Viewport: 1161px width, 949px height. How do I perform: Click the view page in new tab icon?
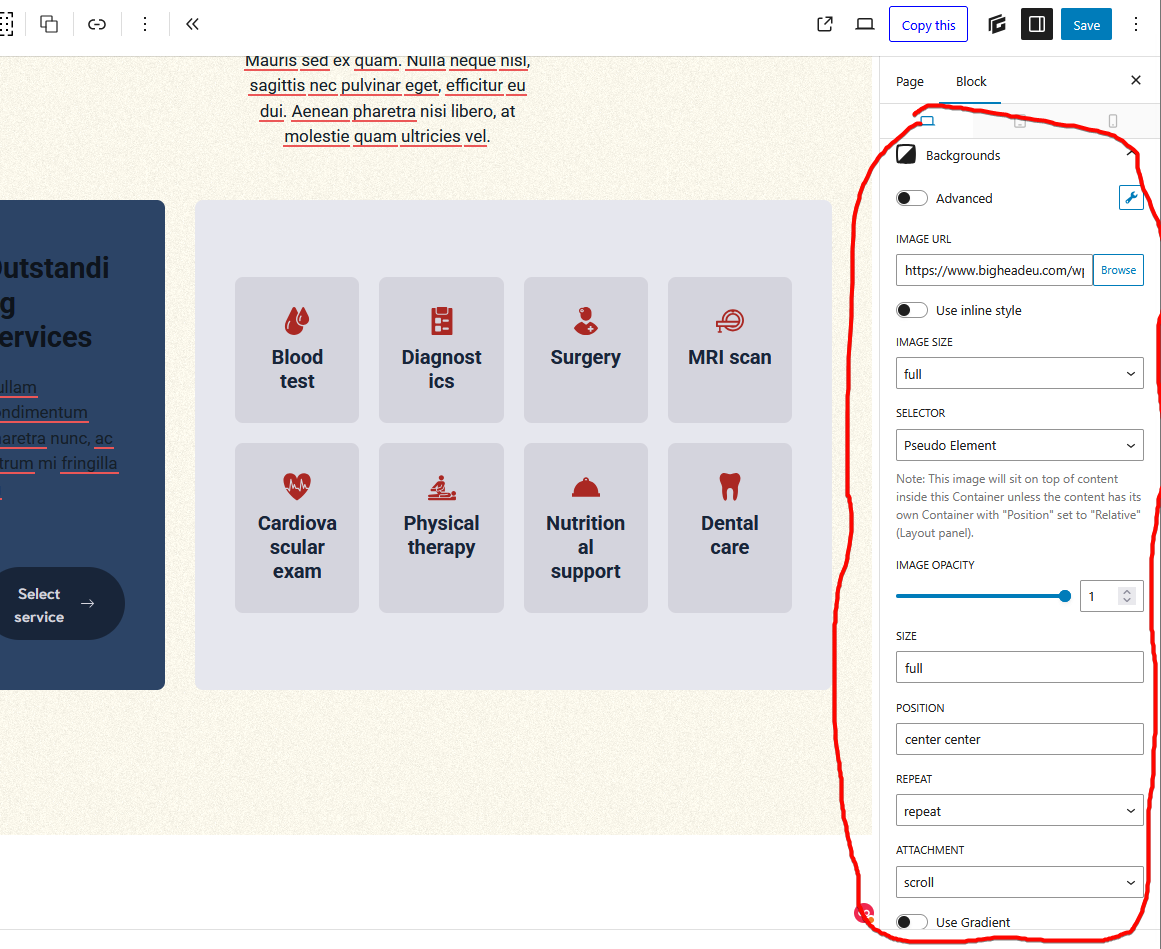pos(825,24)
